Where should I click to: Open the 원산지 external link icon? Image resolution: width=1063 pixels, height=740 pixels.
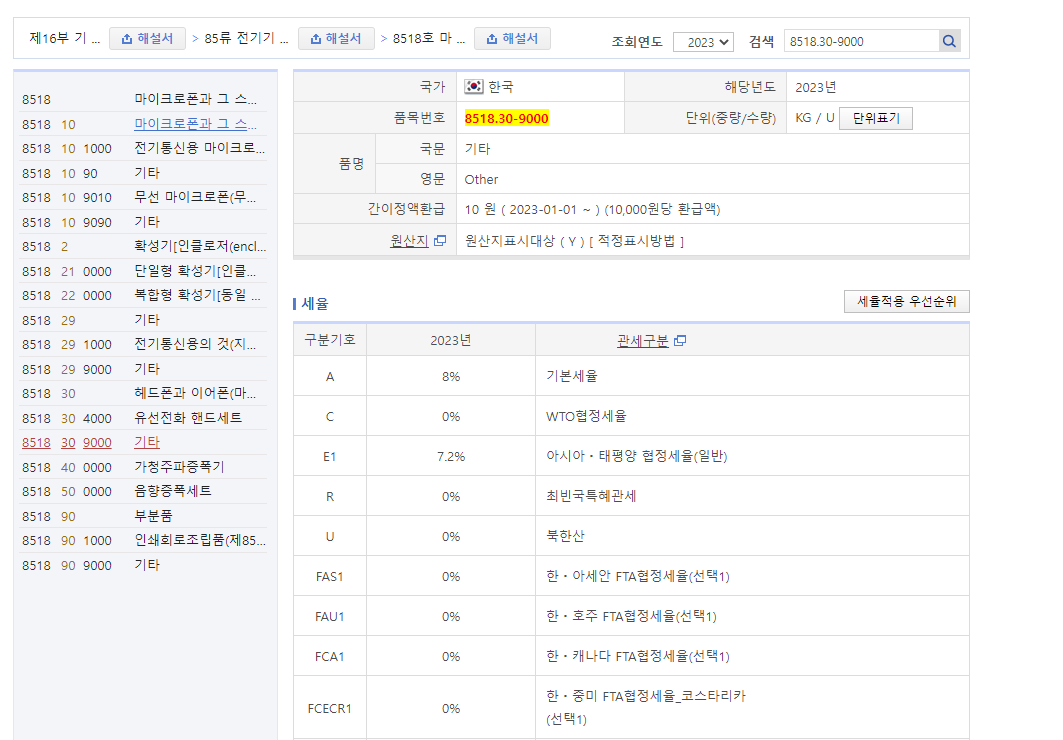[x=440, y=241]
